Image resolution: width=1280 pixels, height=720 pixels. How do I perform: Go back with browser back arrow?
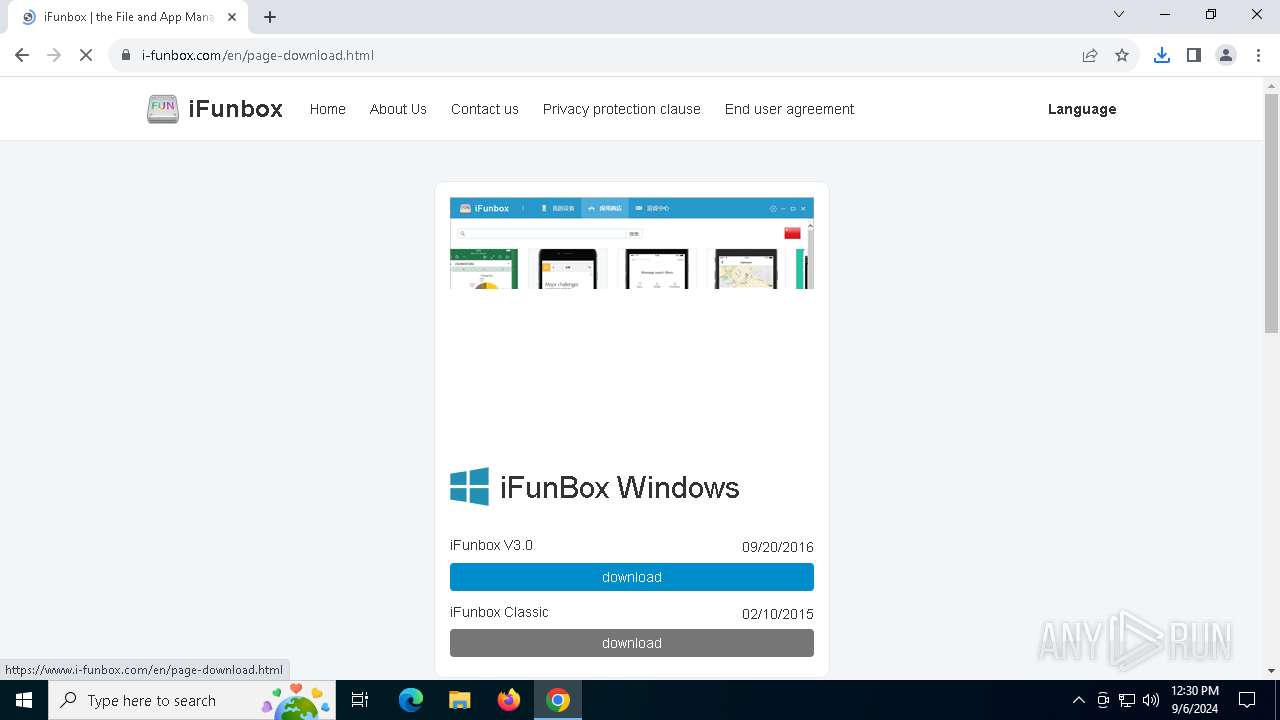coord(22,55)
